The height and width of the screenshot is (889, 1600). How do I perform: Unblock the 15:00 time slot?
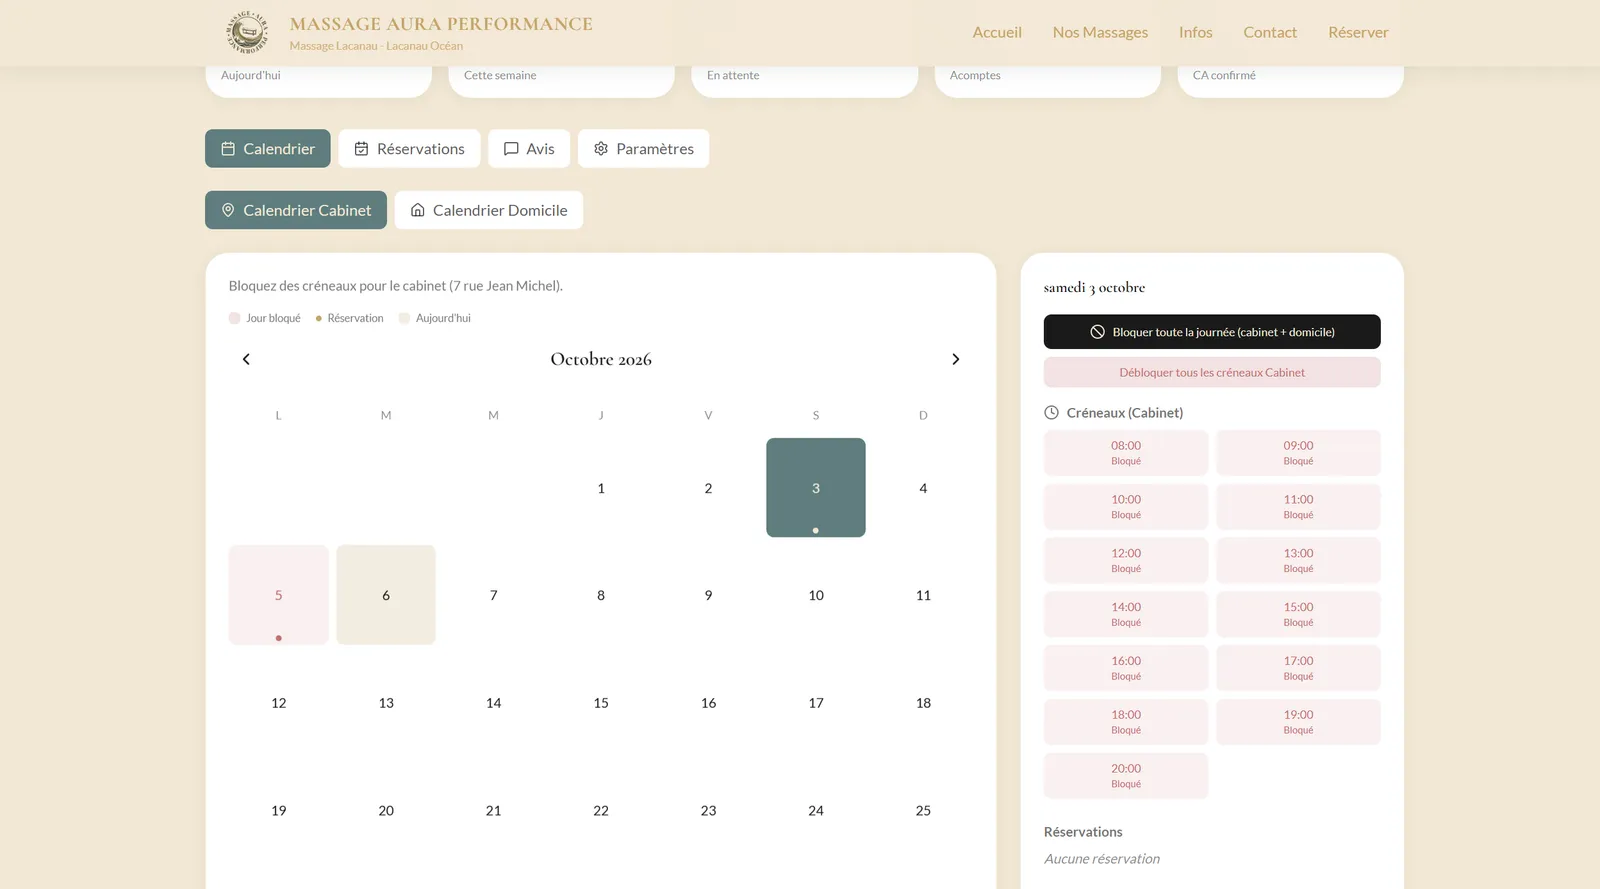coord(1298,615)
